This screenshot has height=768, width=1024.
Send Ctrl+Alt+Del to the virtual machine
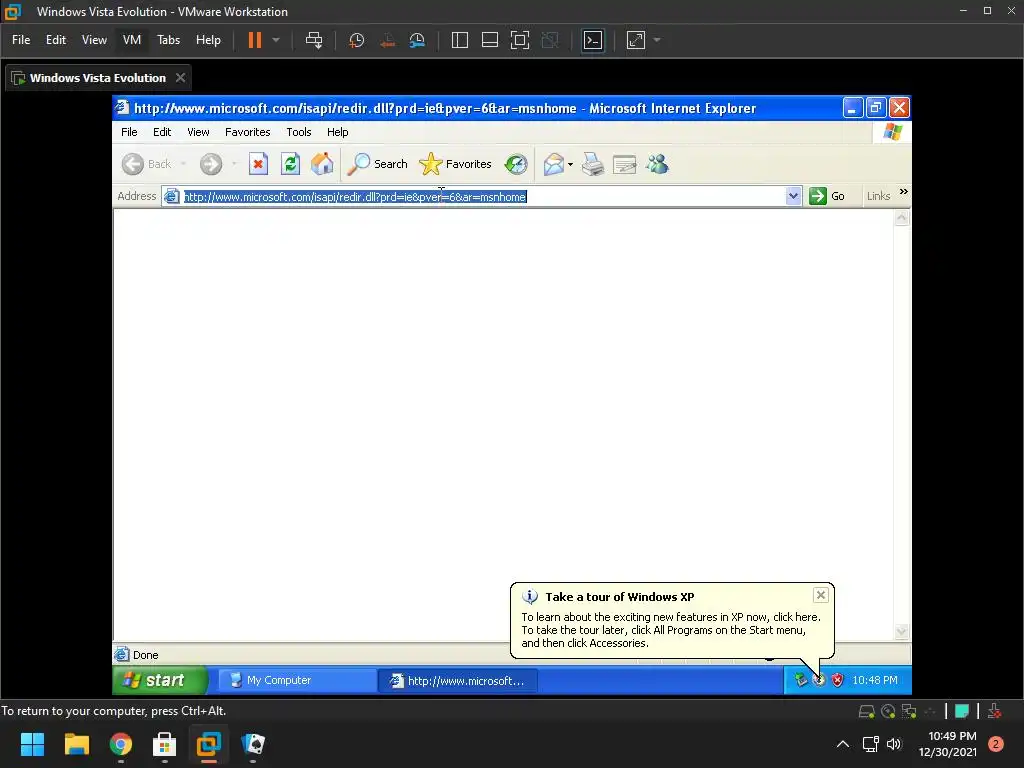[x=313, y=40]
